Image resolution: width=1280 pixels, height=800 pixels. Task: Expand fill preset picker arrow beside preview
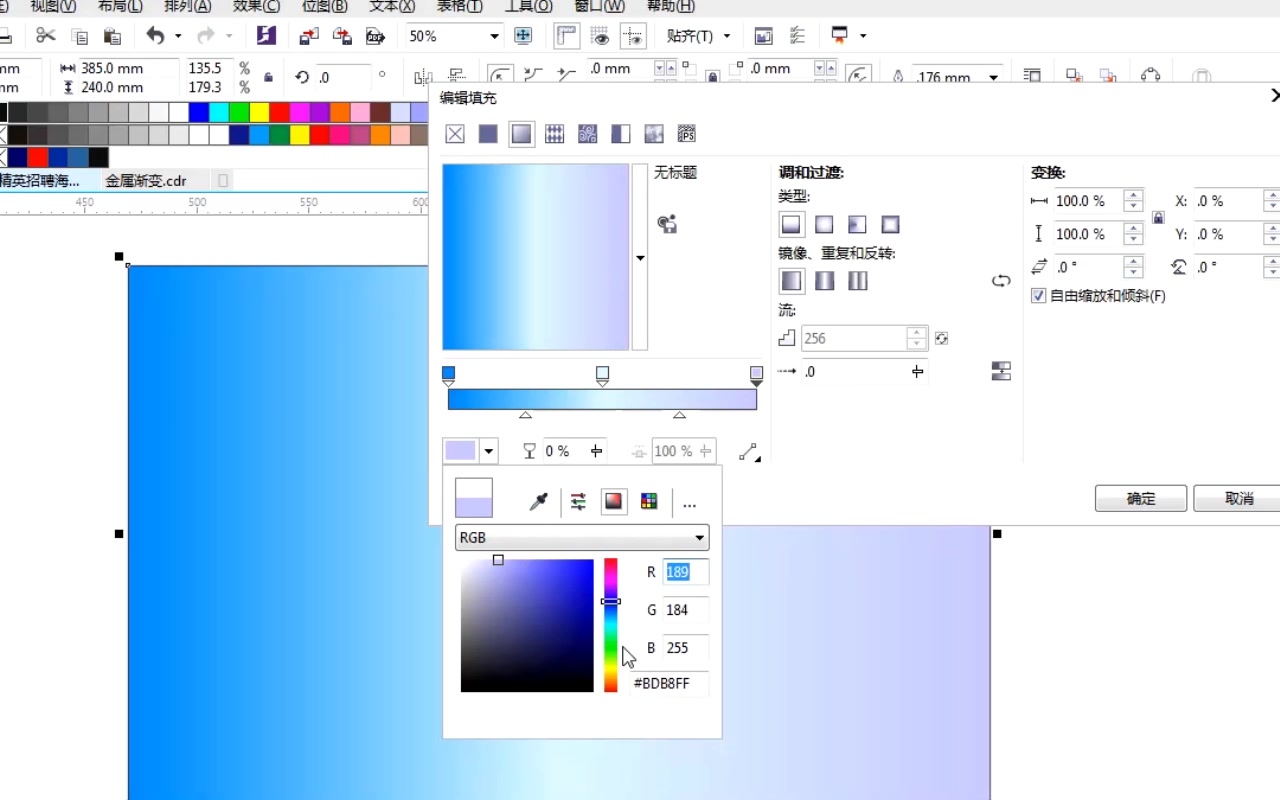[x=640, y=258]
